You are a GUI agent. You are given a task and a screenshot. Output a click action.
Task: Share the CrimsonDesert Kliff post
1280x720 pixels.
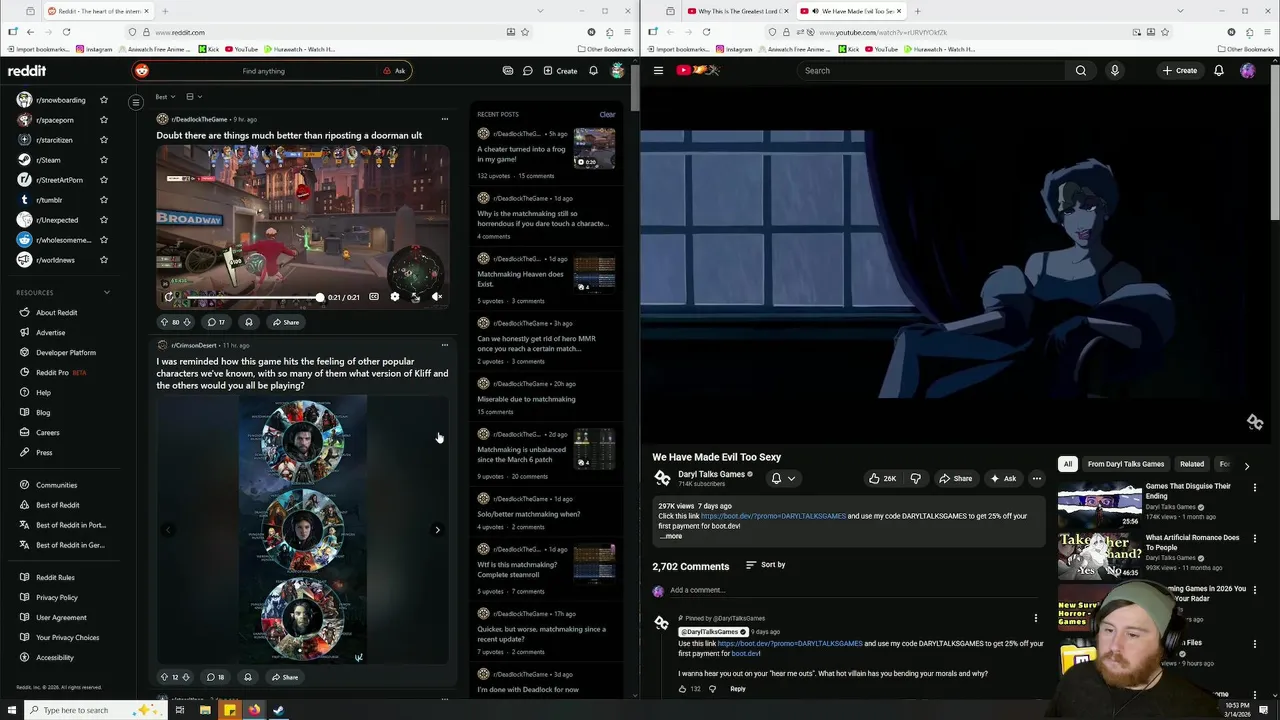click(x=285, y=677)
